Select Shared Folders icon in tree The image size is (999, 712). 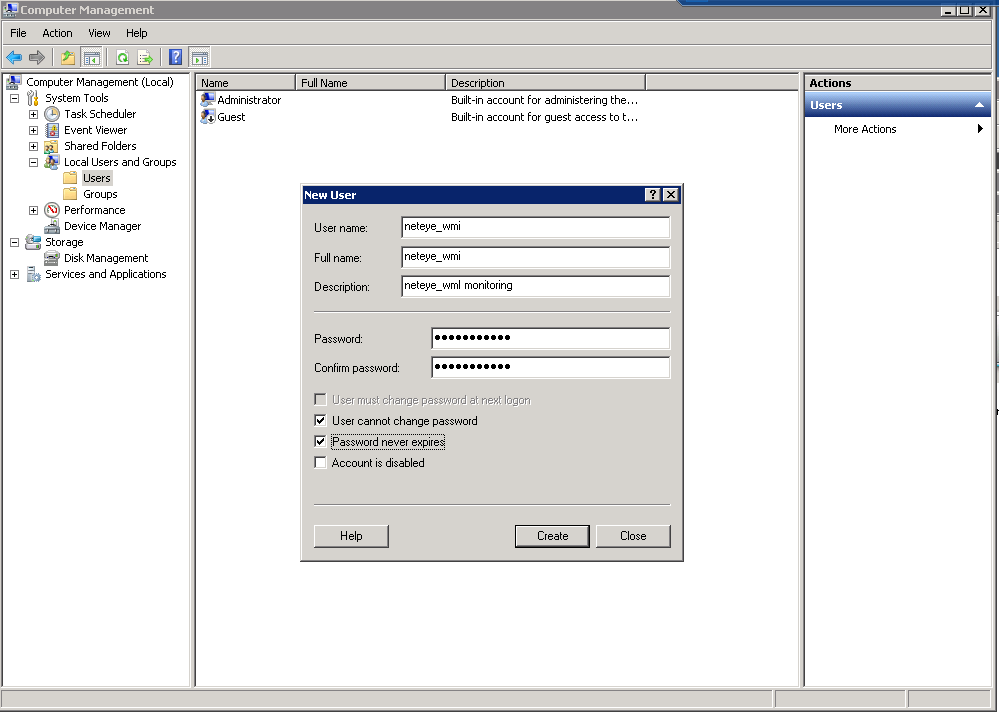[52, 146]
